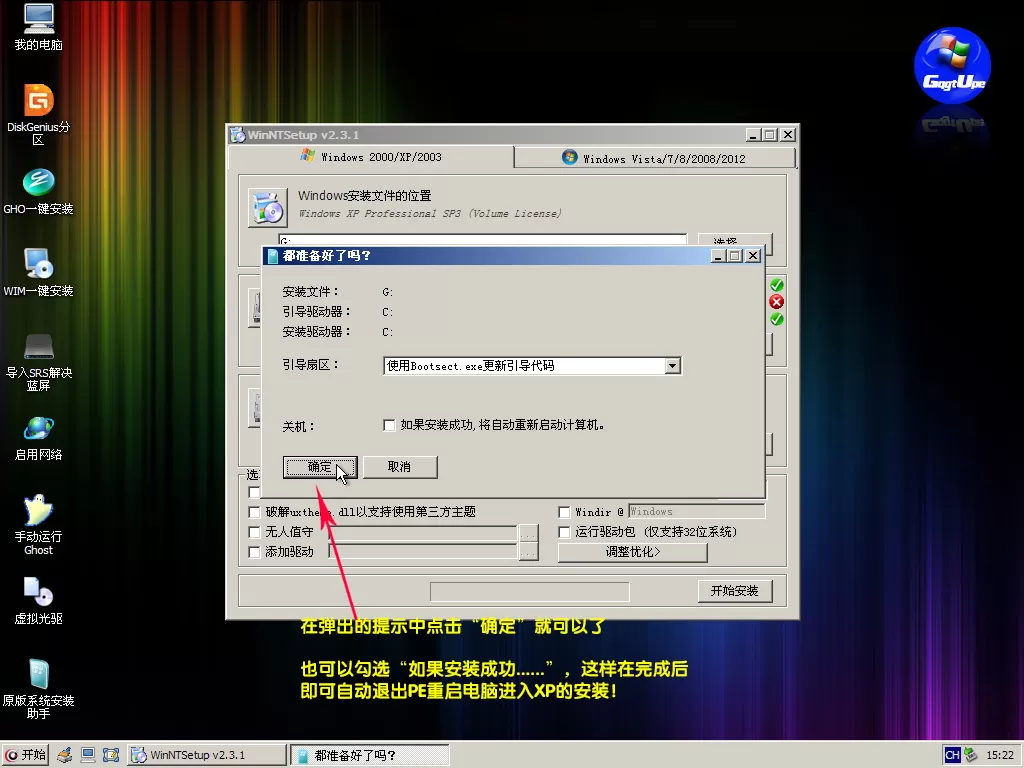This screenshot has width=1024, height=768.
Task: Click the 取消 button in dialog
Action: click(399, 467)
